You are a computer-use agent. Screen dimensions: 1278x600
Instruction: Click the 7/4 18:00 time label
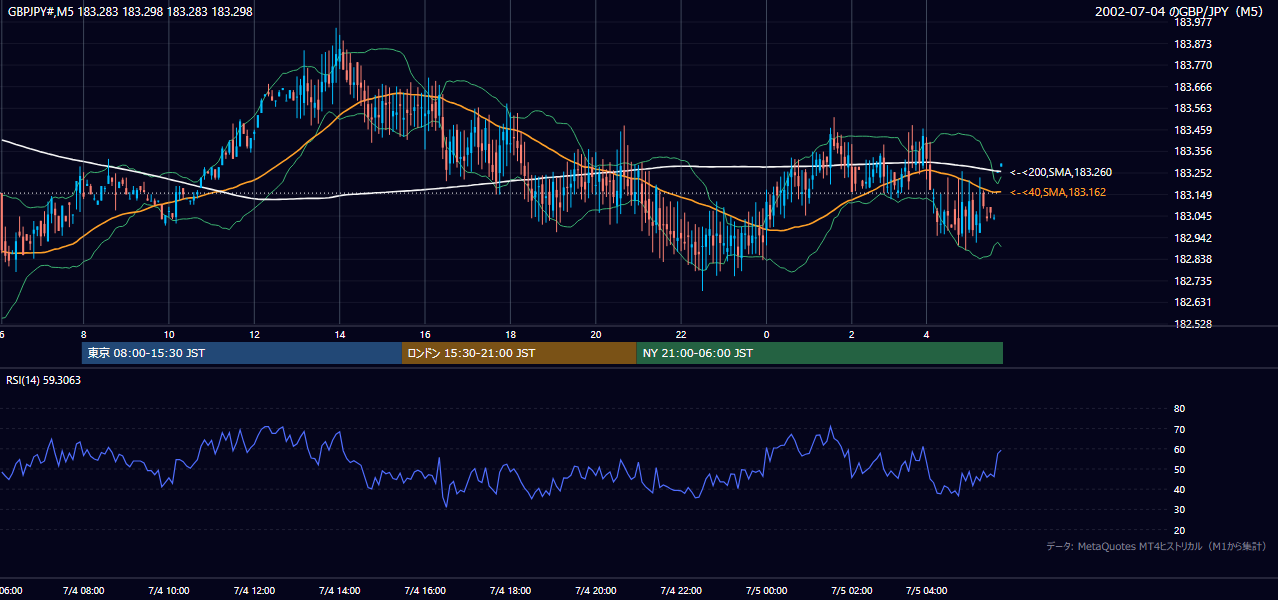coord(510,591)
